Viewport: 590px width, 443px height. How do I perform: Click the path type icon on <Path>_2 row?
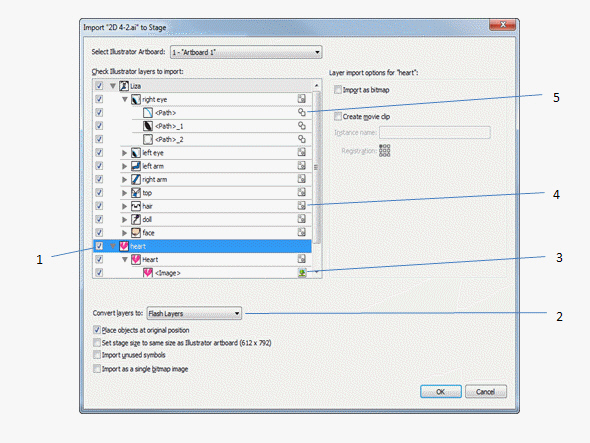point(302,139)
